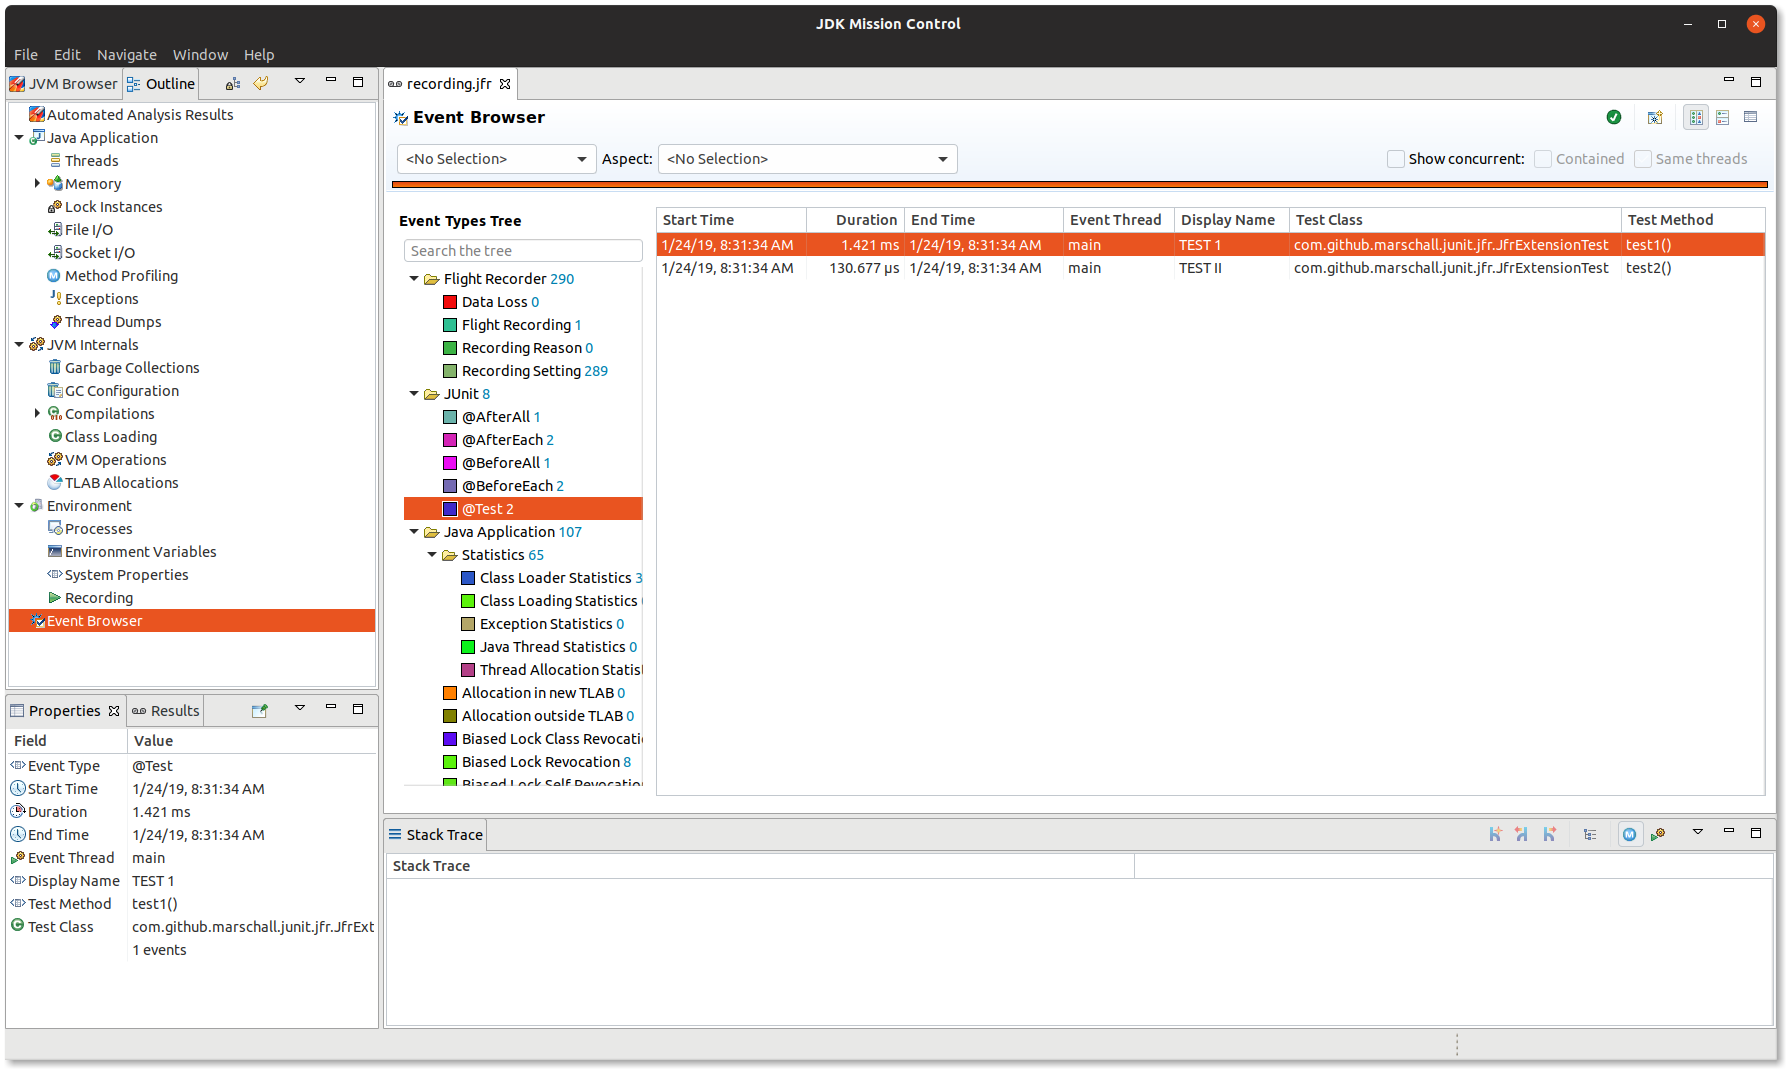Open the Window menu

200,54
